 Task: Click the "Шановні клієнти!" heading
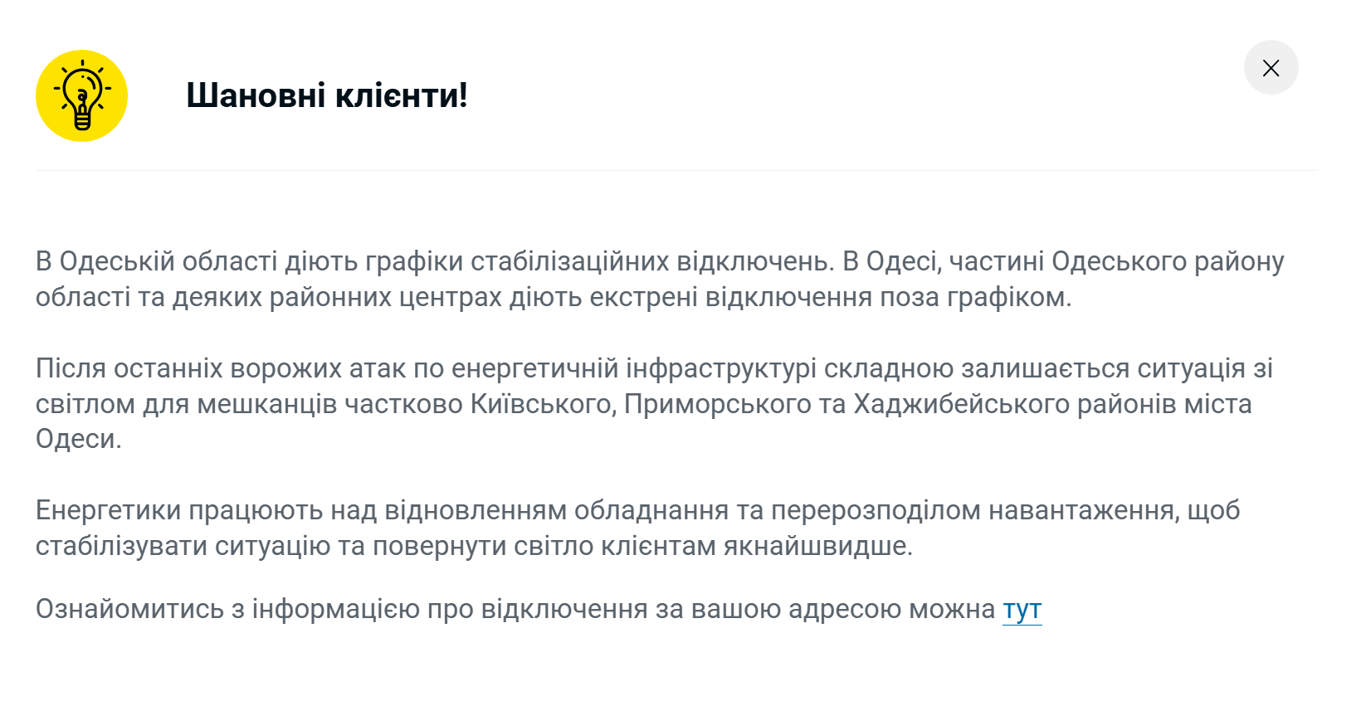(x=327, y=96)
